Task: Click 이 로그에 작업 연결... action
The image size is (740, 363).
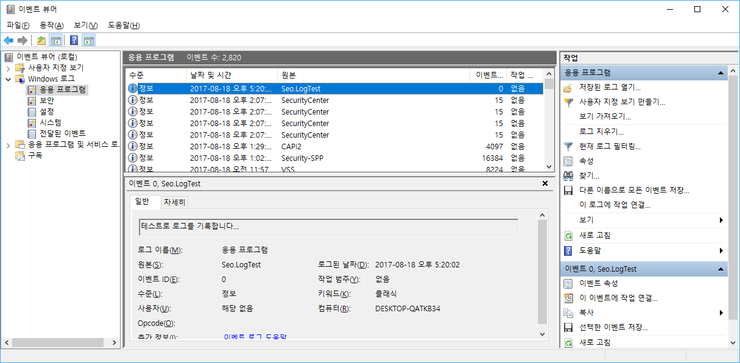Action: (x=615, y=206)
